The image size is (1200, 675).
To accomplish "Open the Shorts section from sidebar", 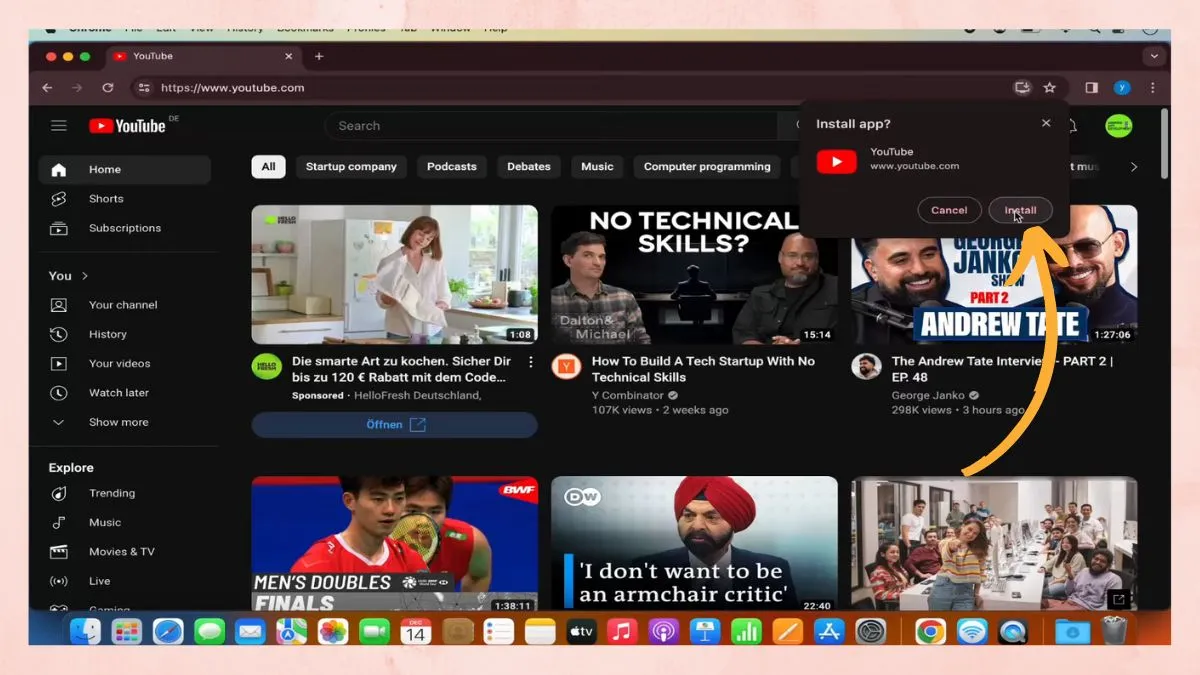I will pyautogui.click(x=105, y=198).
